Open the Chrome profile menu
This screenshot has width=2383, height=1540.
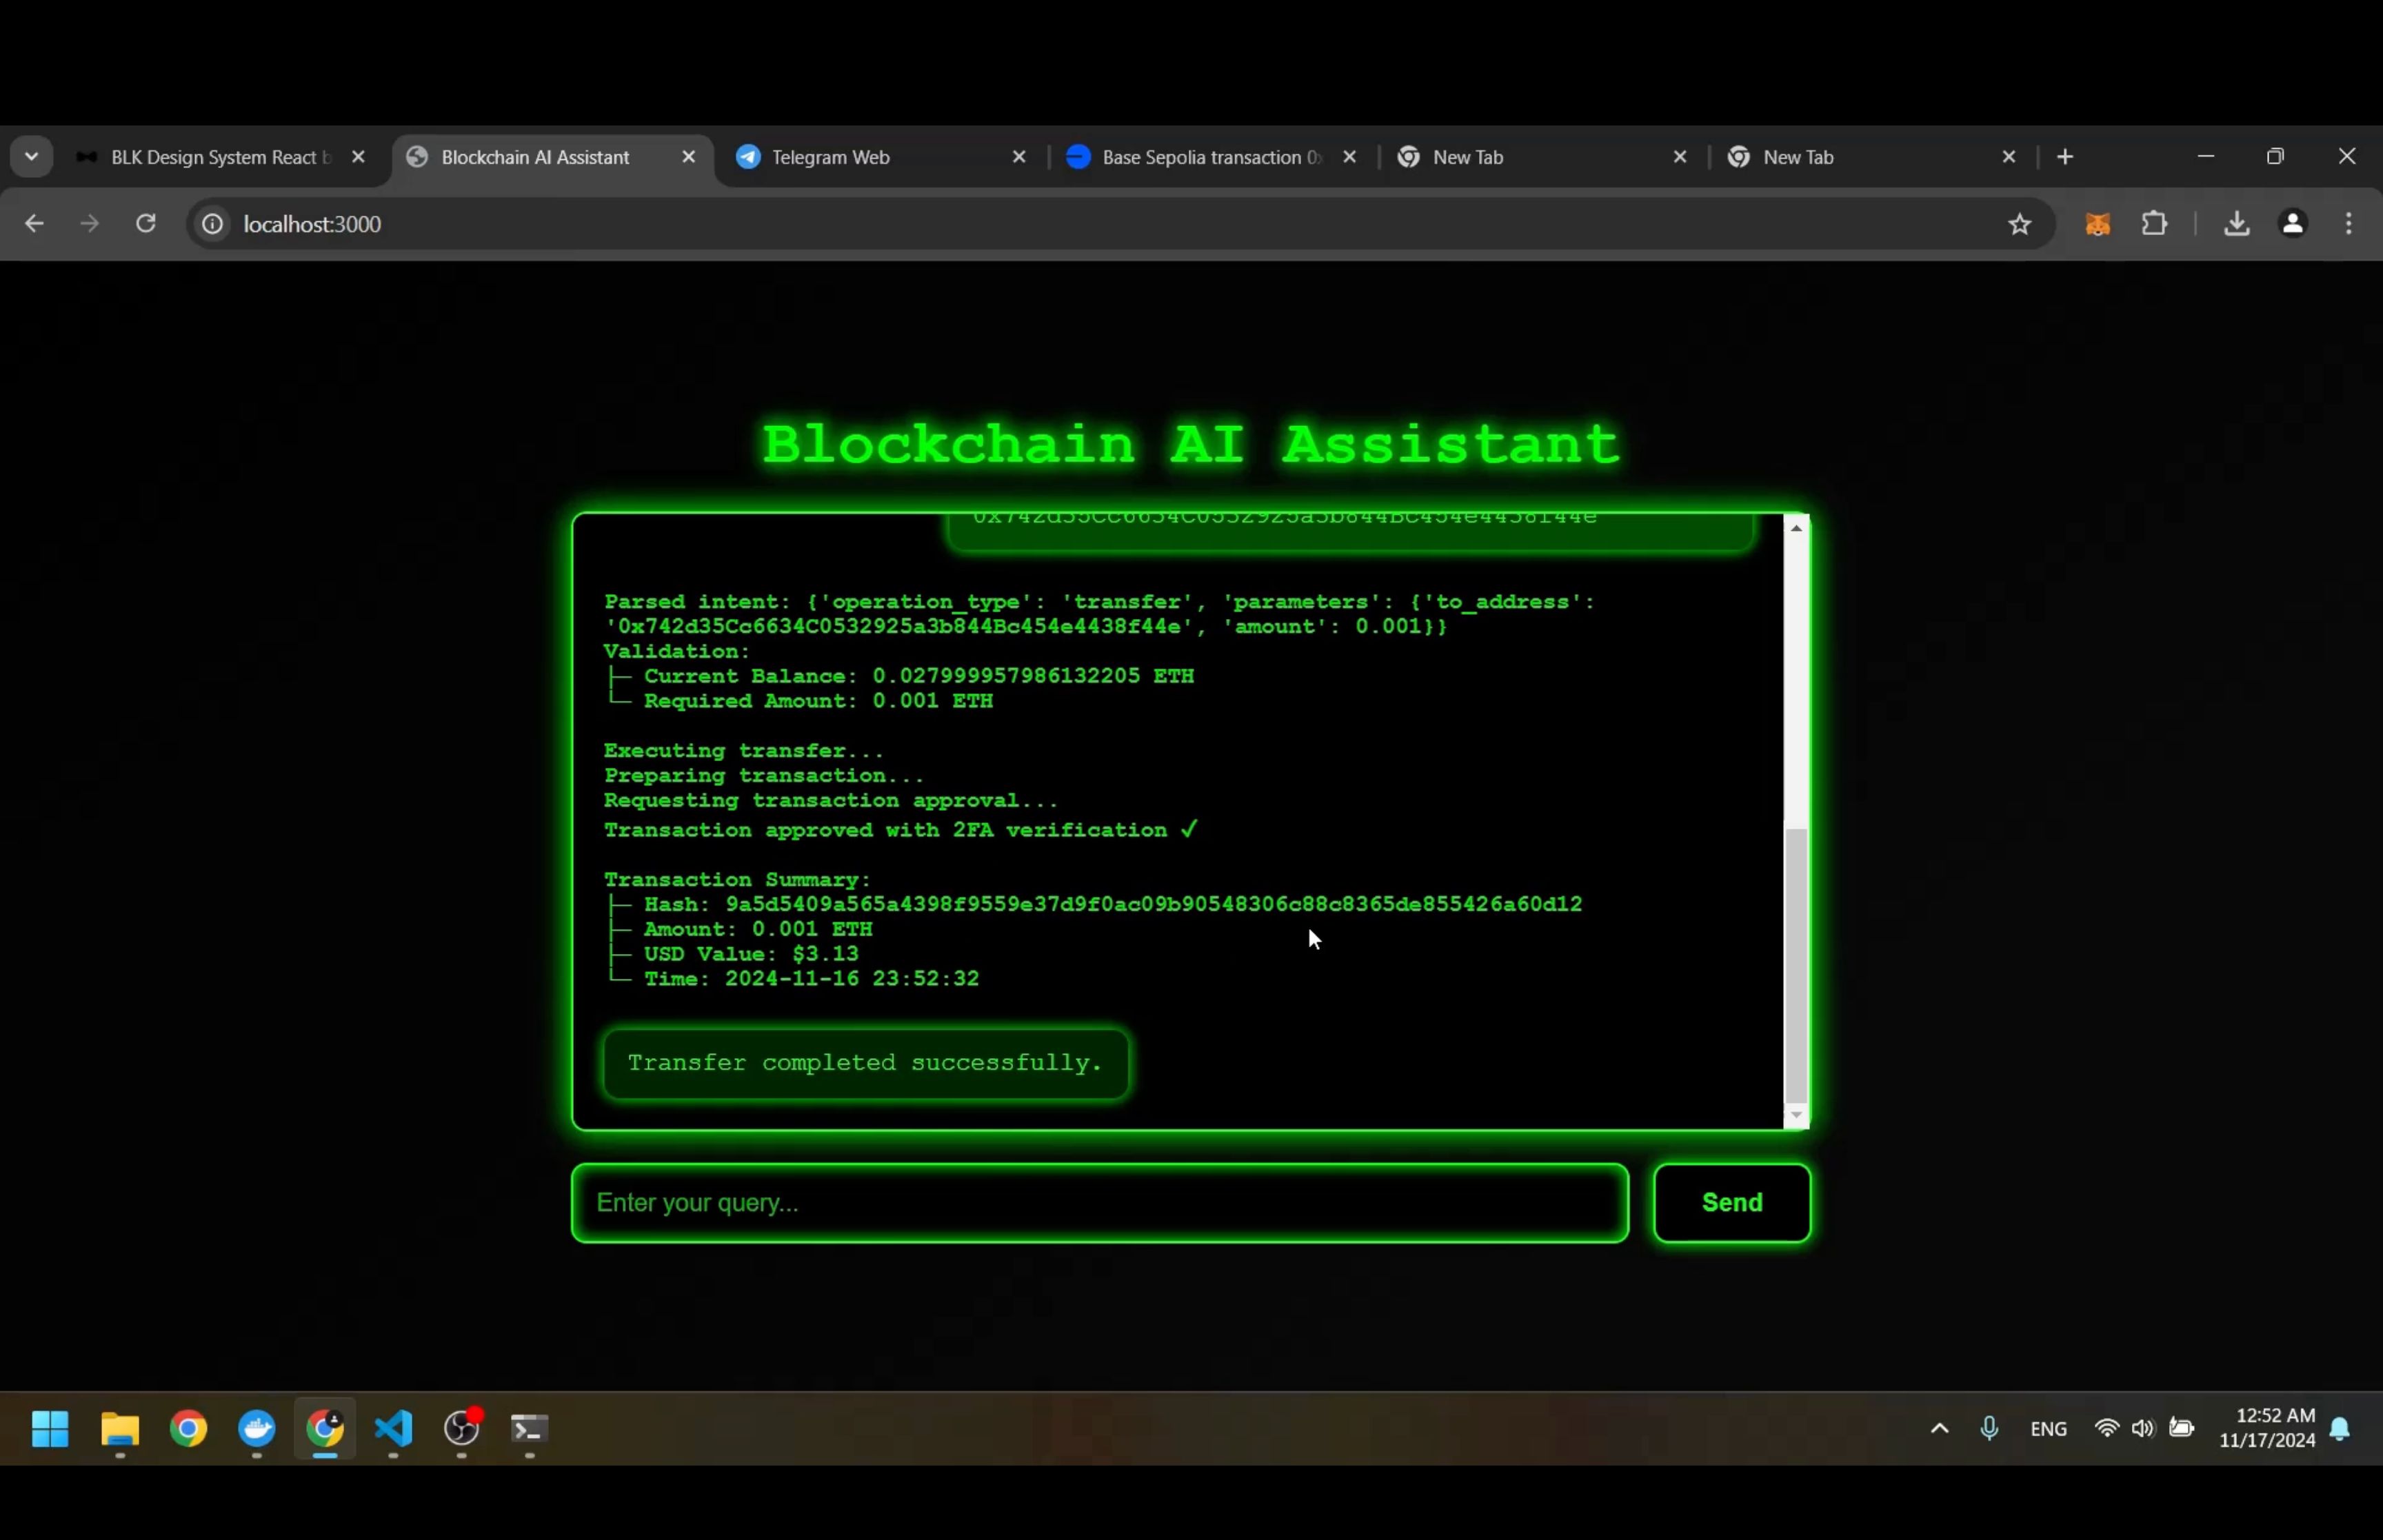point(2293,224)
